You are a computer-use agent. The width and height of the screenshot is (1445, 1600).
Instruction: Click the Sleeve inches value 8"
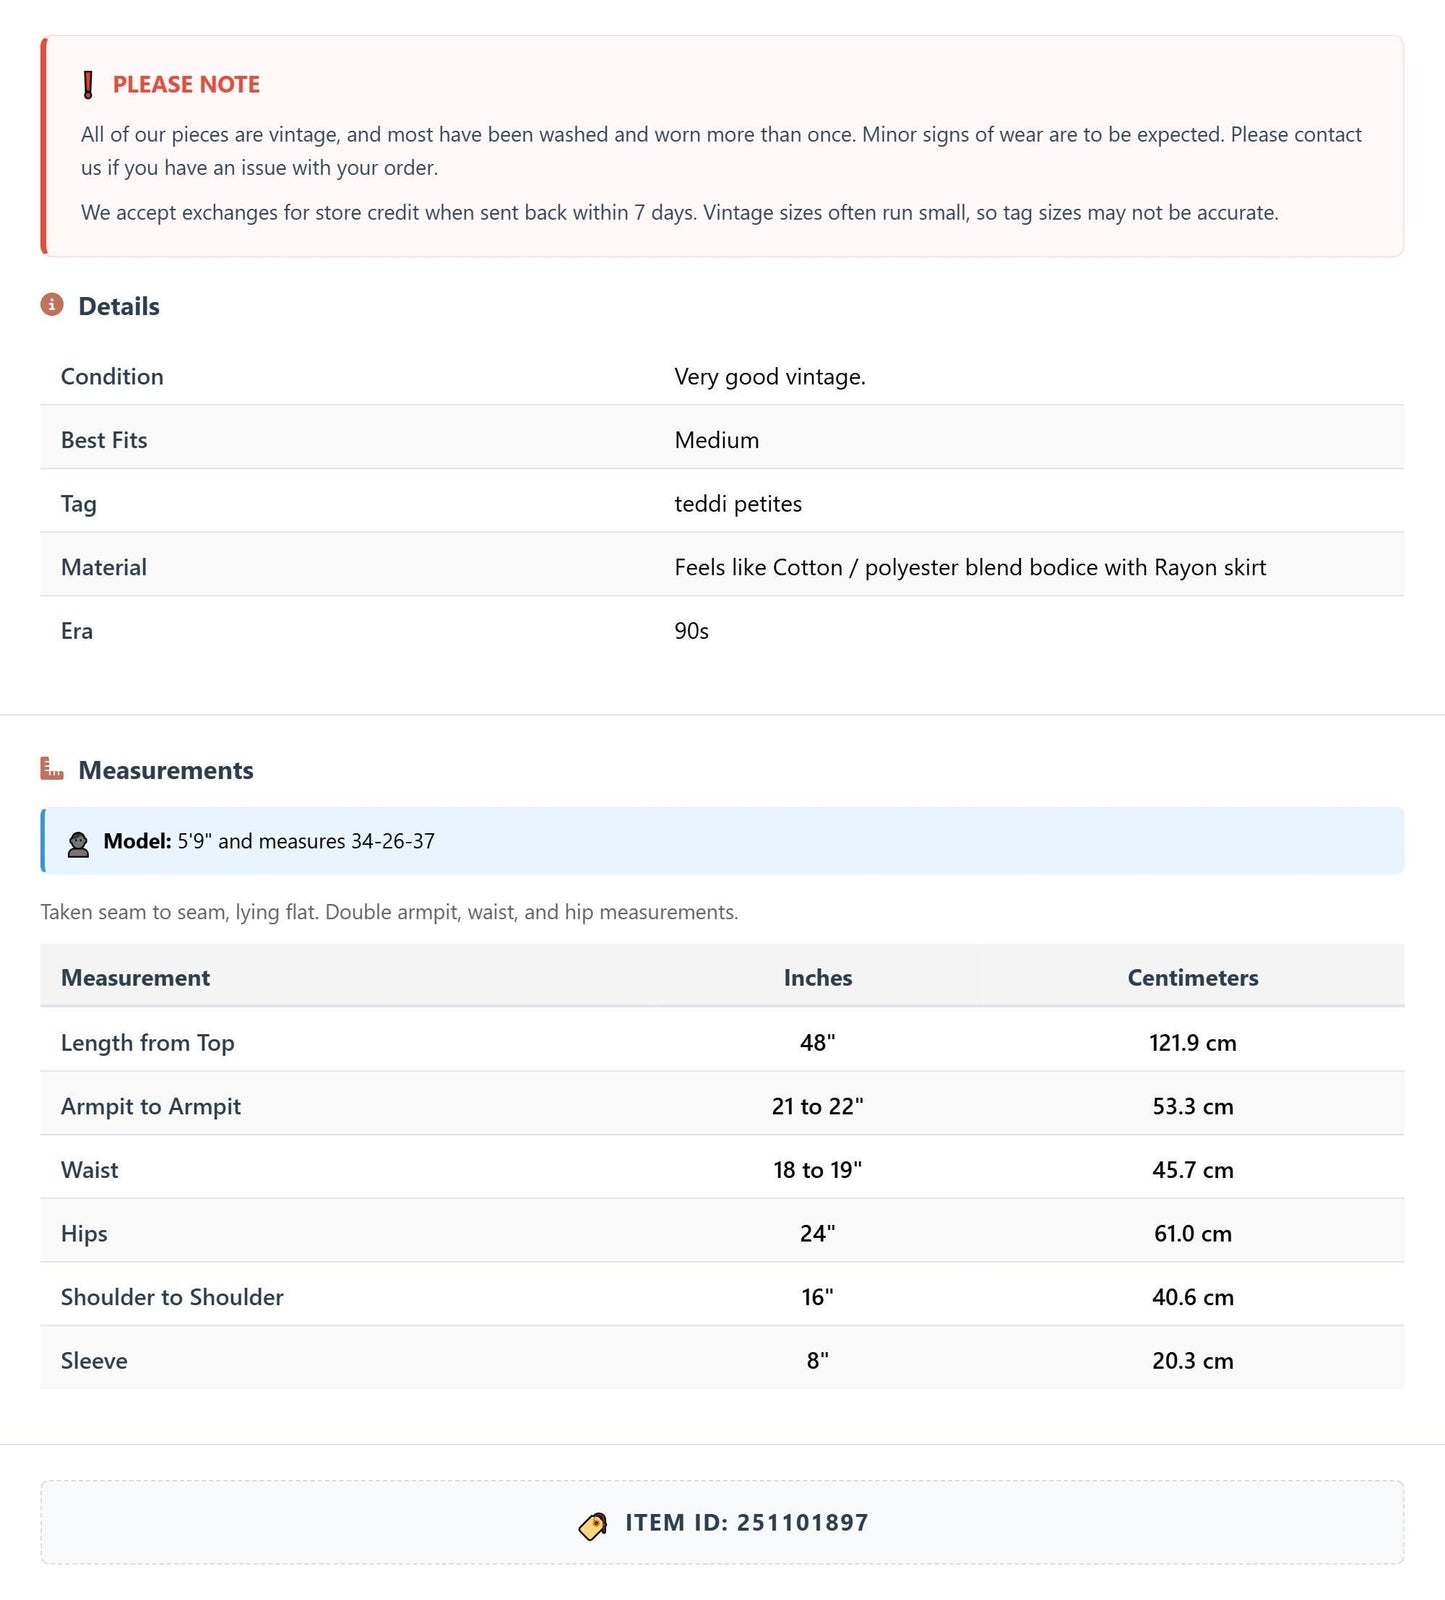click(818, 1361)
